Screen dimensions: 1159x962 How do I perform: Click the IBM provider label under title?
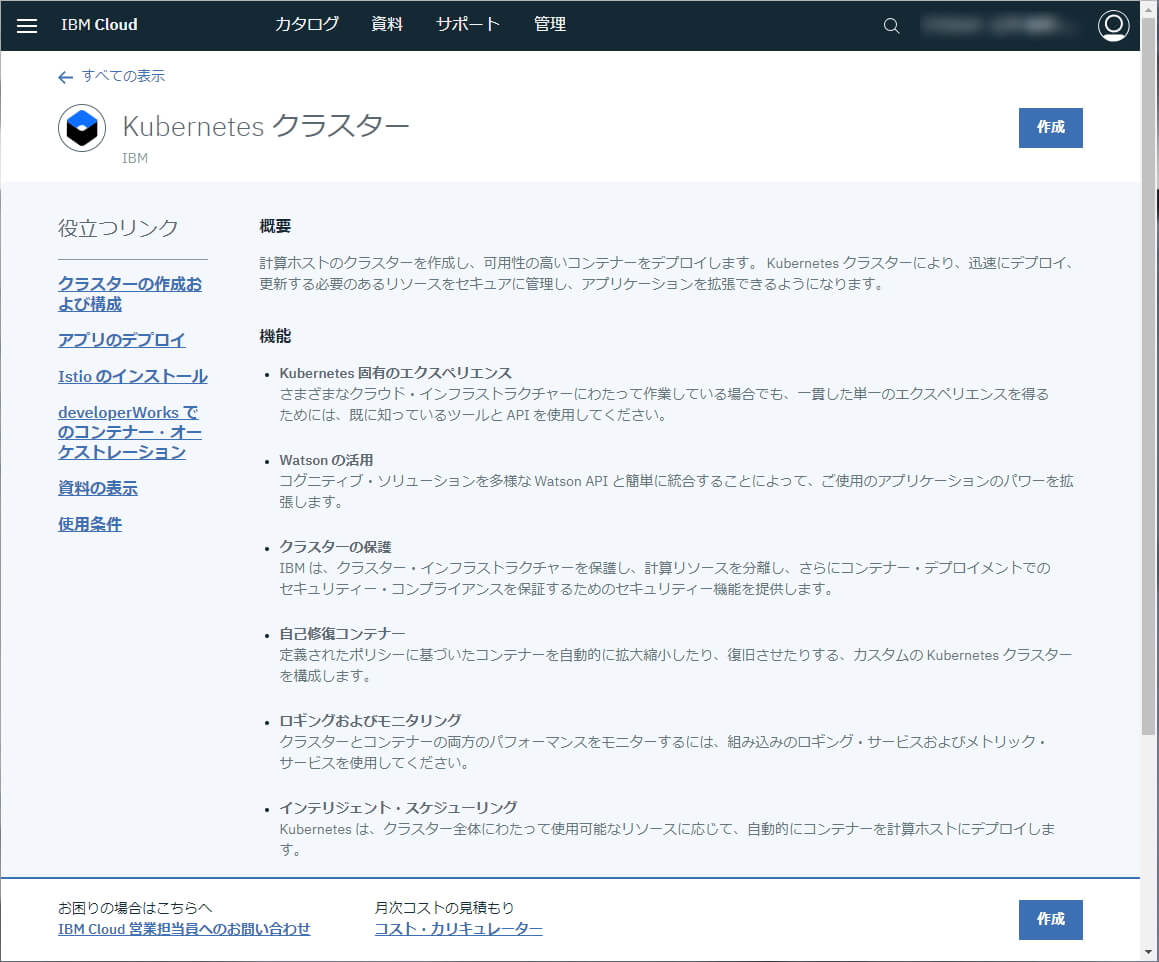[x=135, y=158]
